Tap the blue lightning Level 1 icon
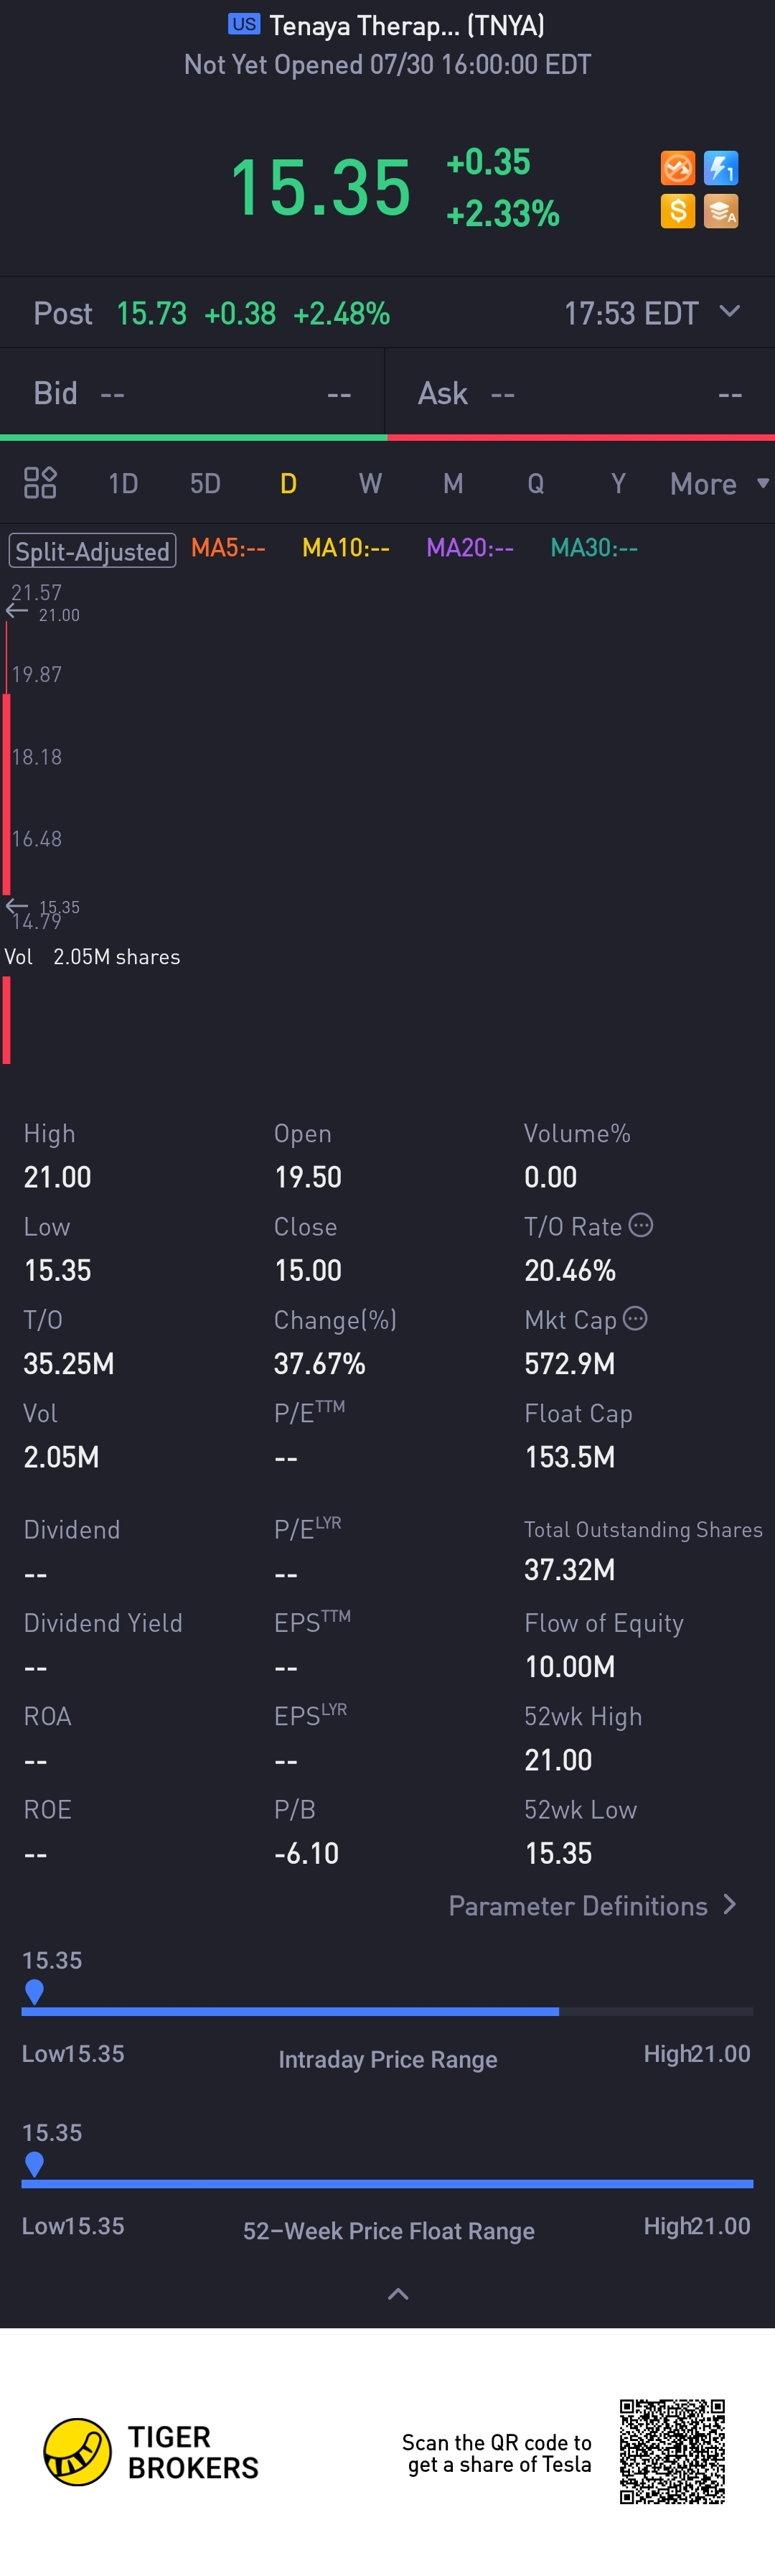This screenshot has height=2576, width=775. (x=720, y=168)
